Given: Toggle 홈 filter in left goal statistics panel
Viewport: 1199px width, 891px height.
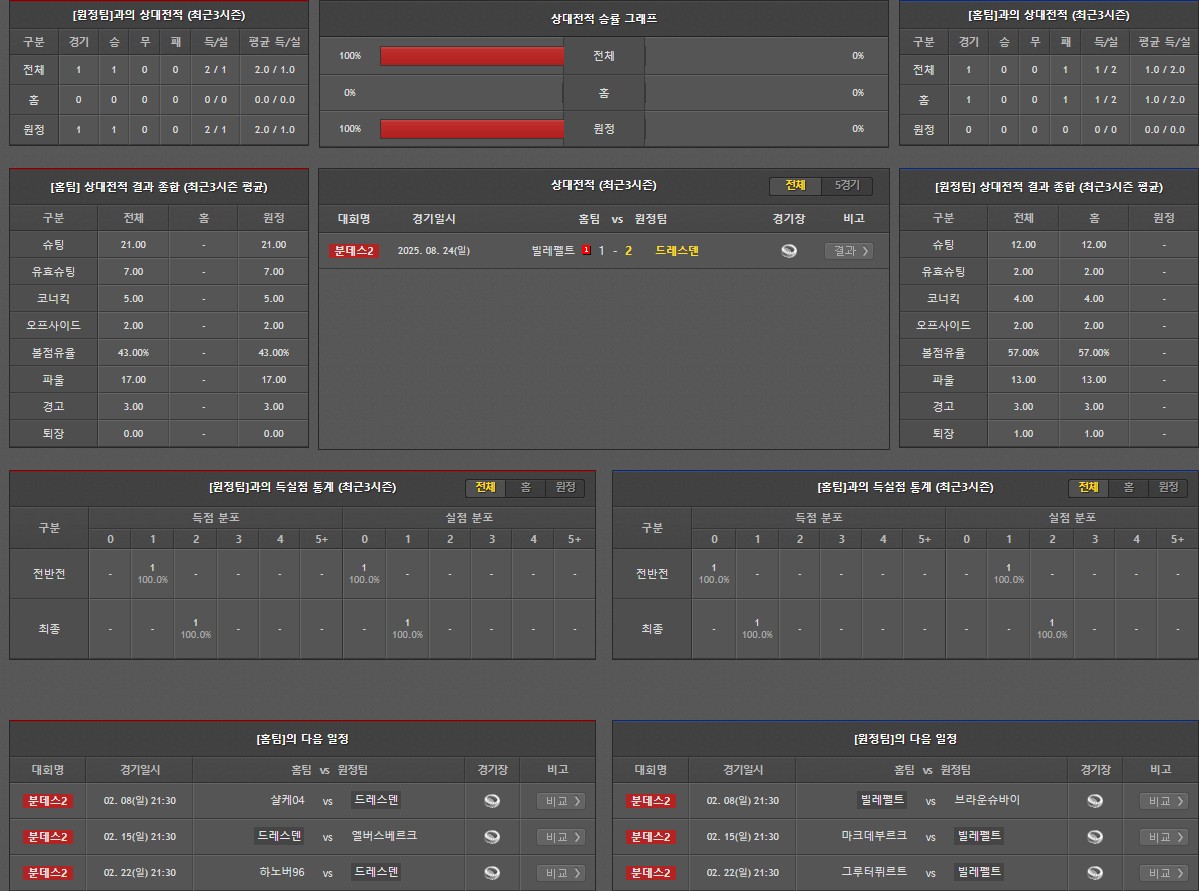Looking at the screenshot, I should coord(525,488).
